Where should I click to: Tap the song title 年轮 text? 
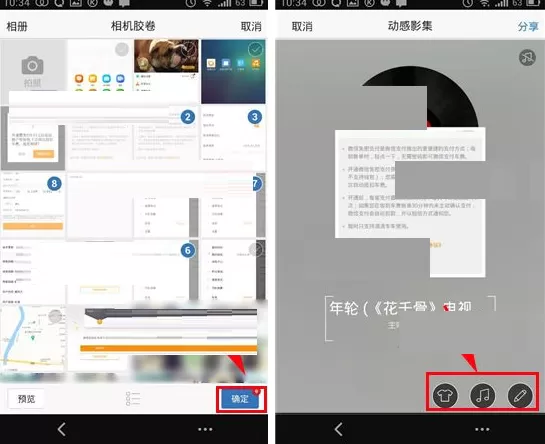400,308
